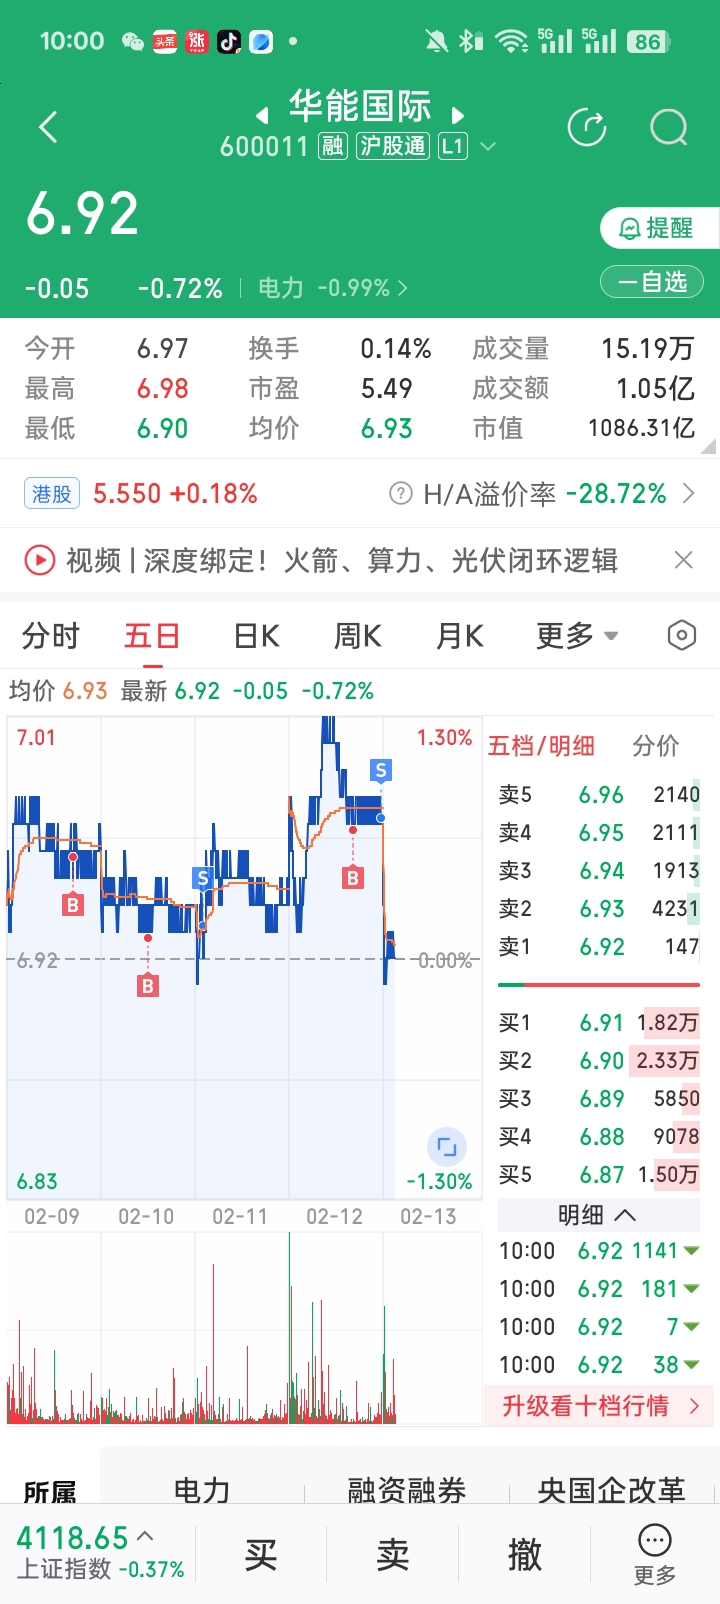The height and width of the screenshot is (1604, 720).
Task: Select 卖3 6.94 order row
Action: click(x=599, y=871)
